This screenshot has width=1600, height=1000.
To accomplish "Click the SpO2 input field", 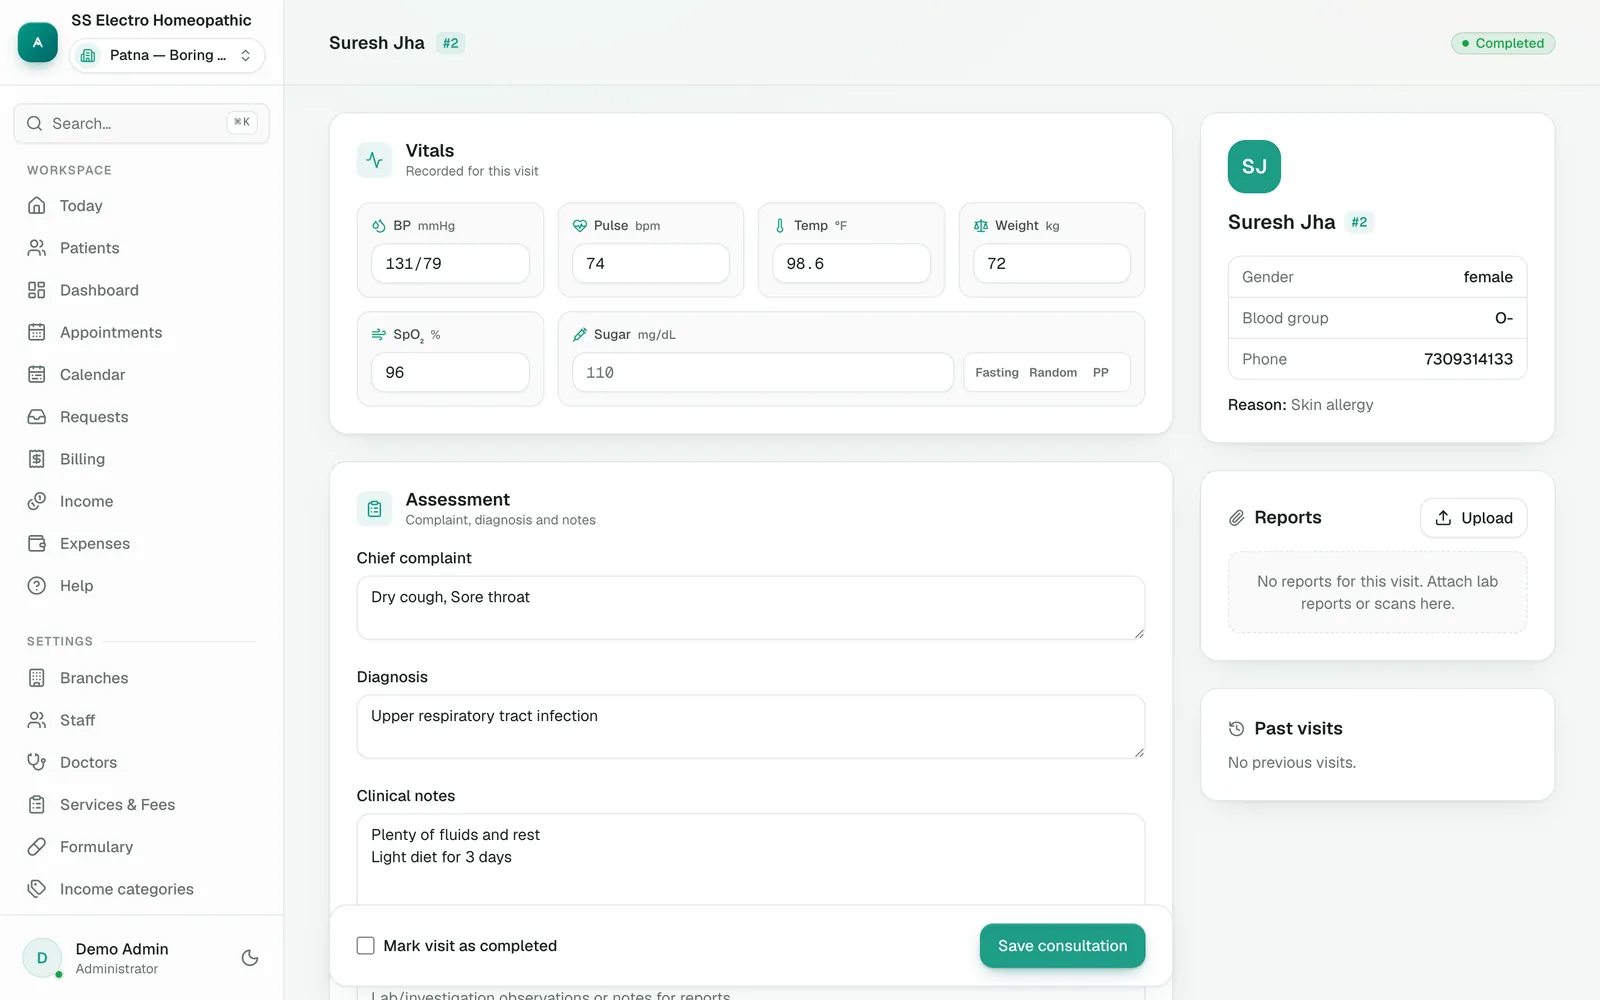I will pyautogui.click(x=450, y=372).
